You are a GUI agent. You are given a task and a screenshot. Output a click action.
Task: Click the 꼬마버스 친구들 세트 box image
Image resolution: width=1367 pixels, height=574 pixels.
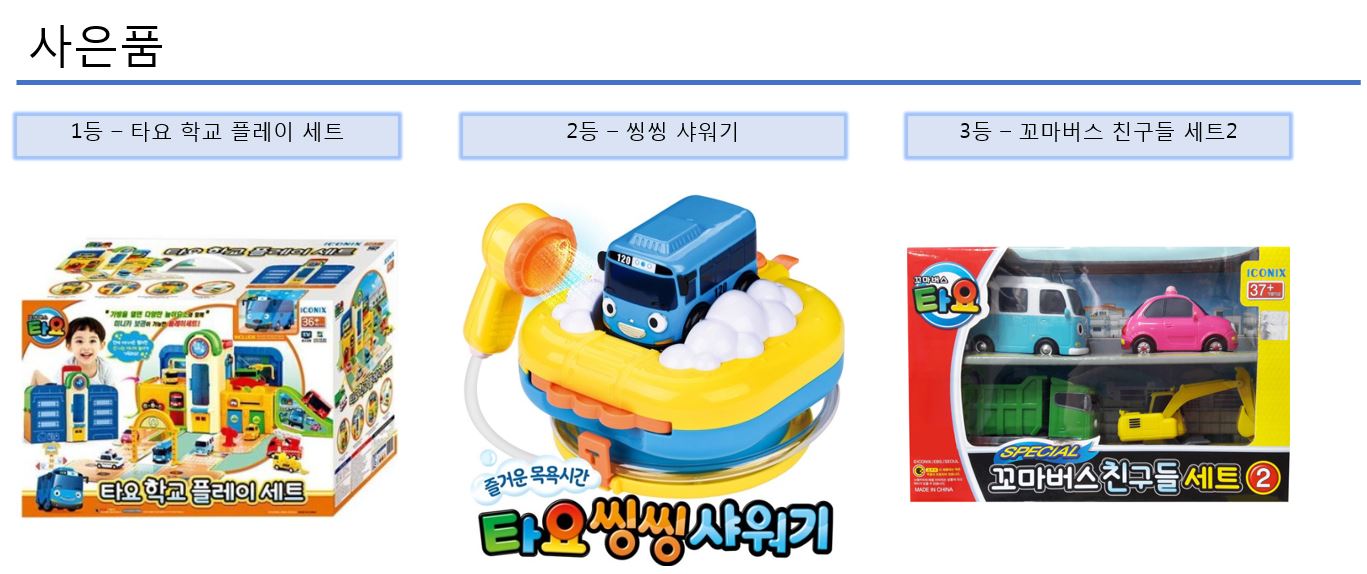(1098, 374)
